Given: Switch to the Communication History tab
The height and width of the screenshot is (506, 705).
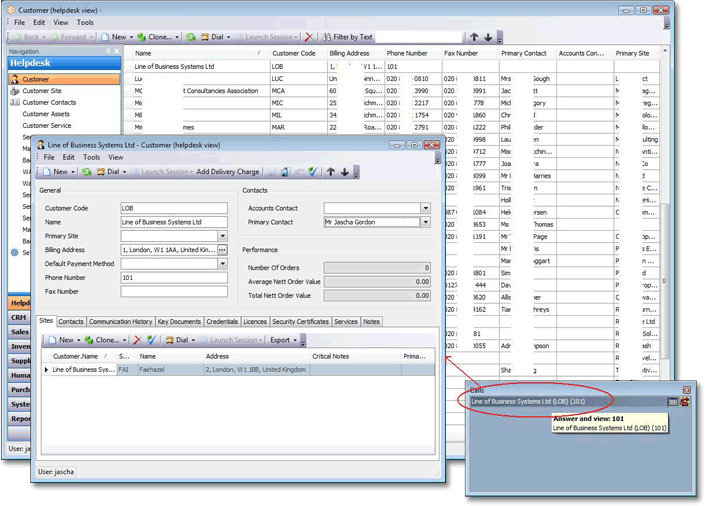Looking at the screenshot, I should click(120, 322).
